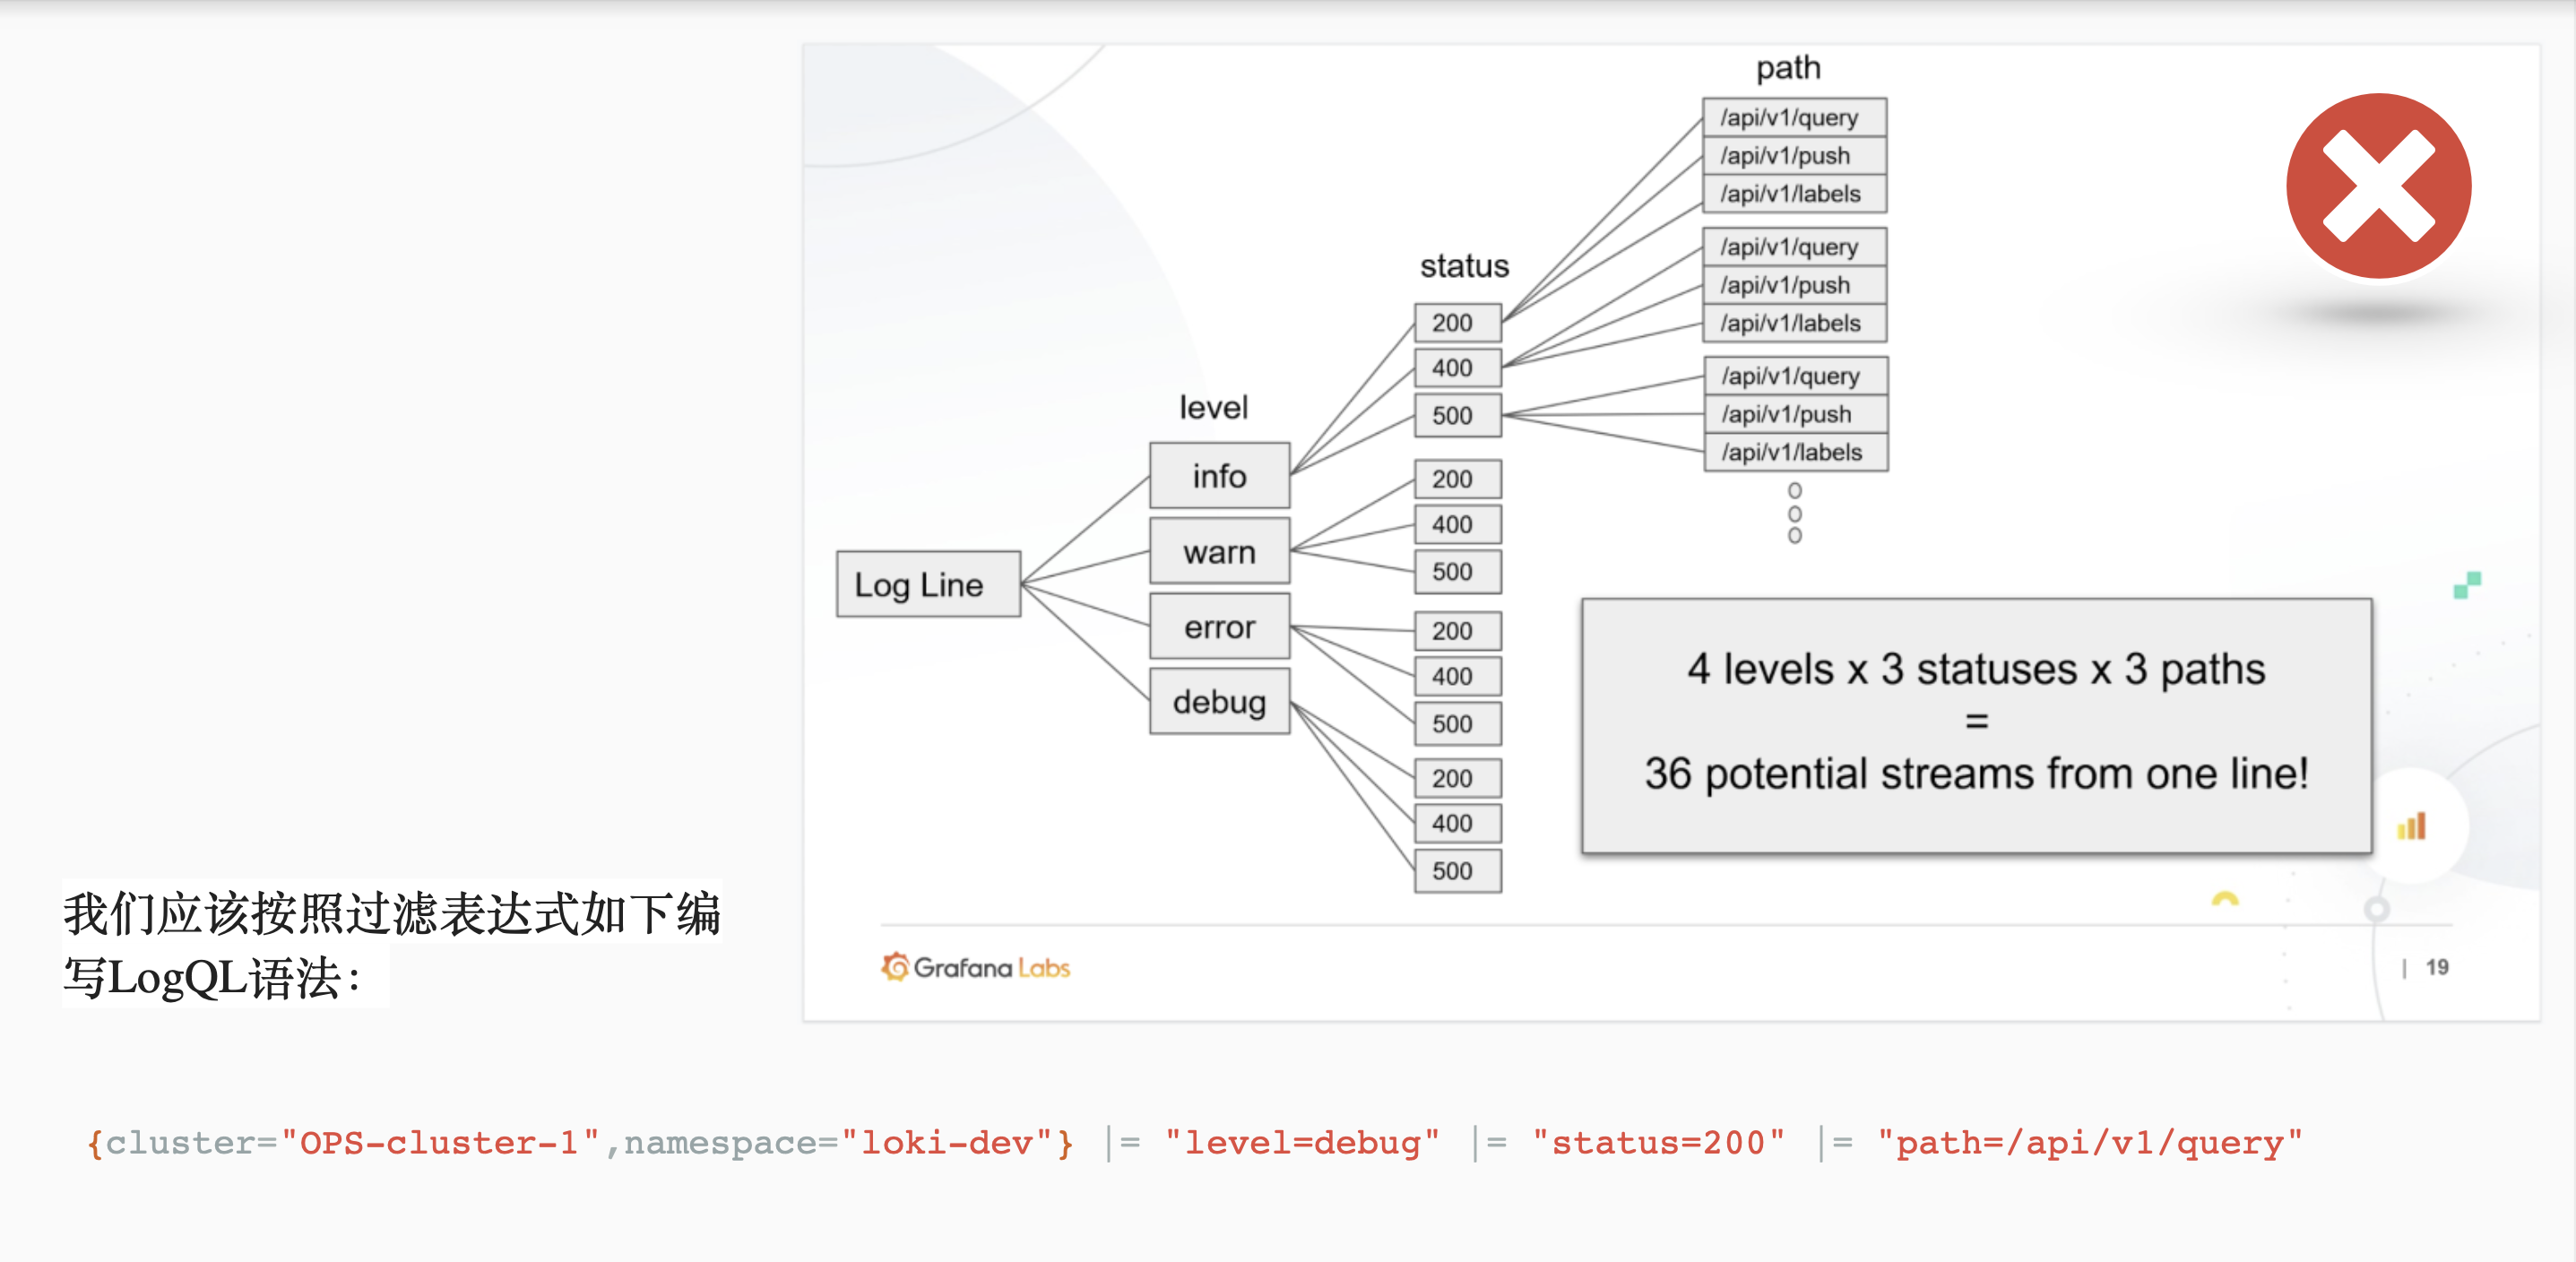
Task: Click the orange bar chart icon
Action: [2411, 826]
